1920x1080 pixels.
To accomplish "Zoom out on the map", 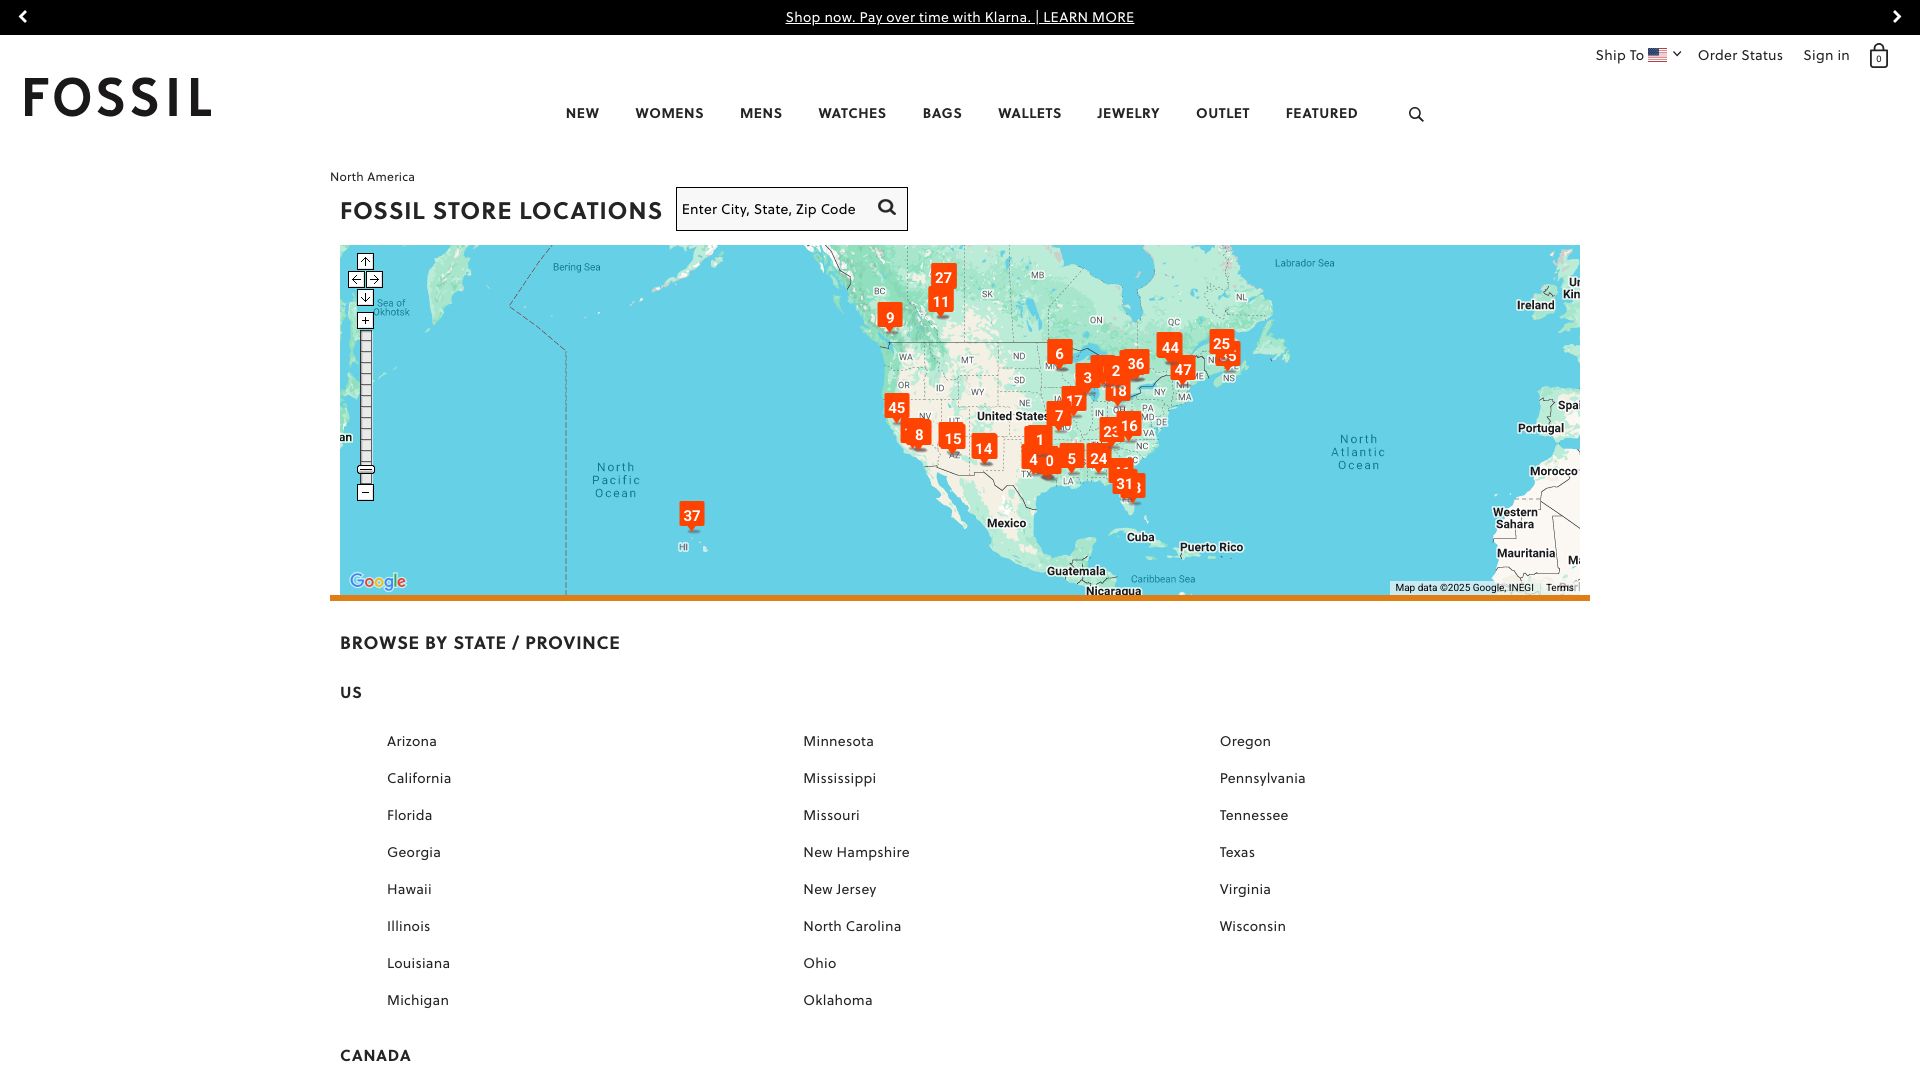I will tap(365, 492).
